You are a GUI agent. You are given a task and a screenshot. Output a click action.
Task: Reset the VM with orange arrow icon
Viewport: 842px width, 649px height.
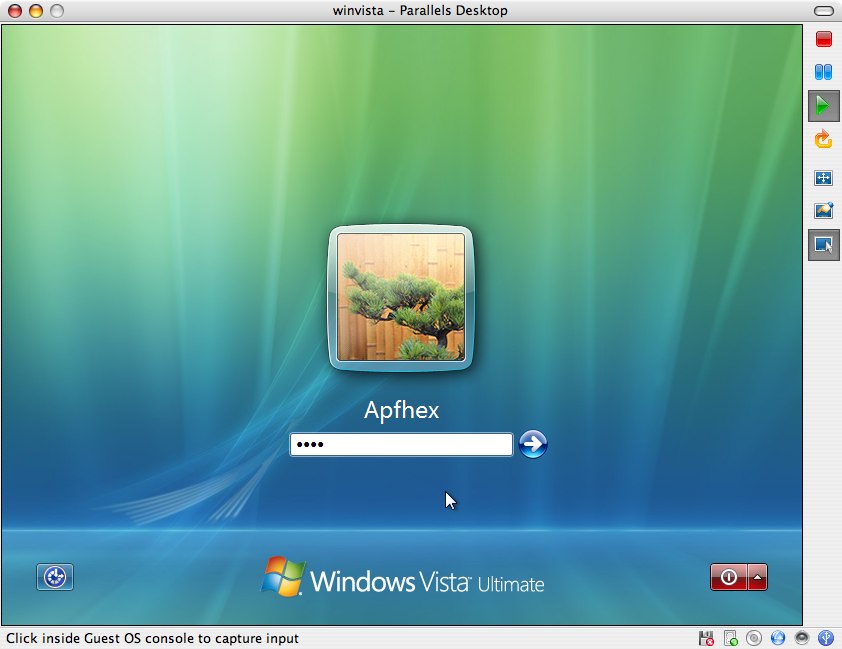(823, 139)
